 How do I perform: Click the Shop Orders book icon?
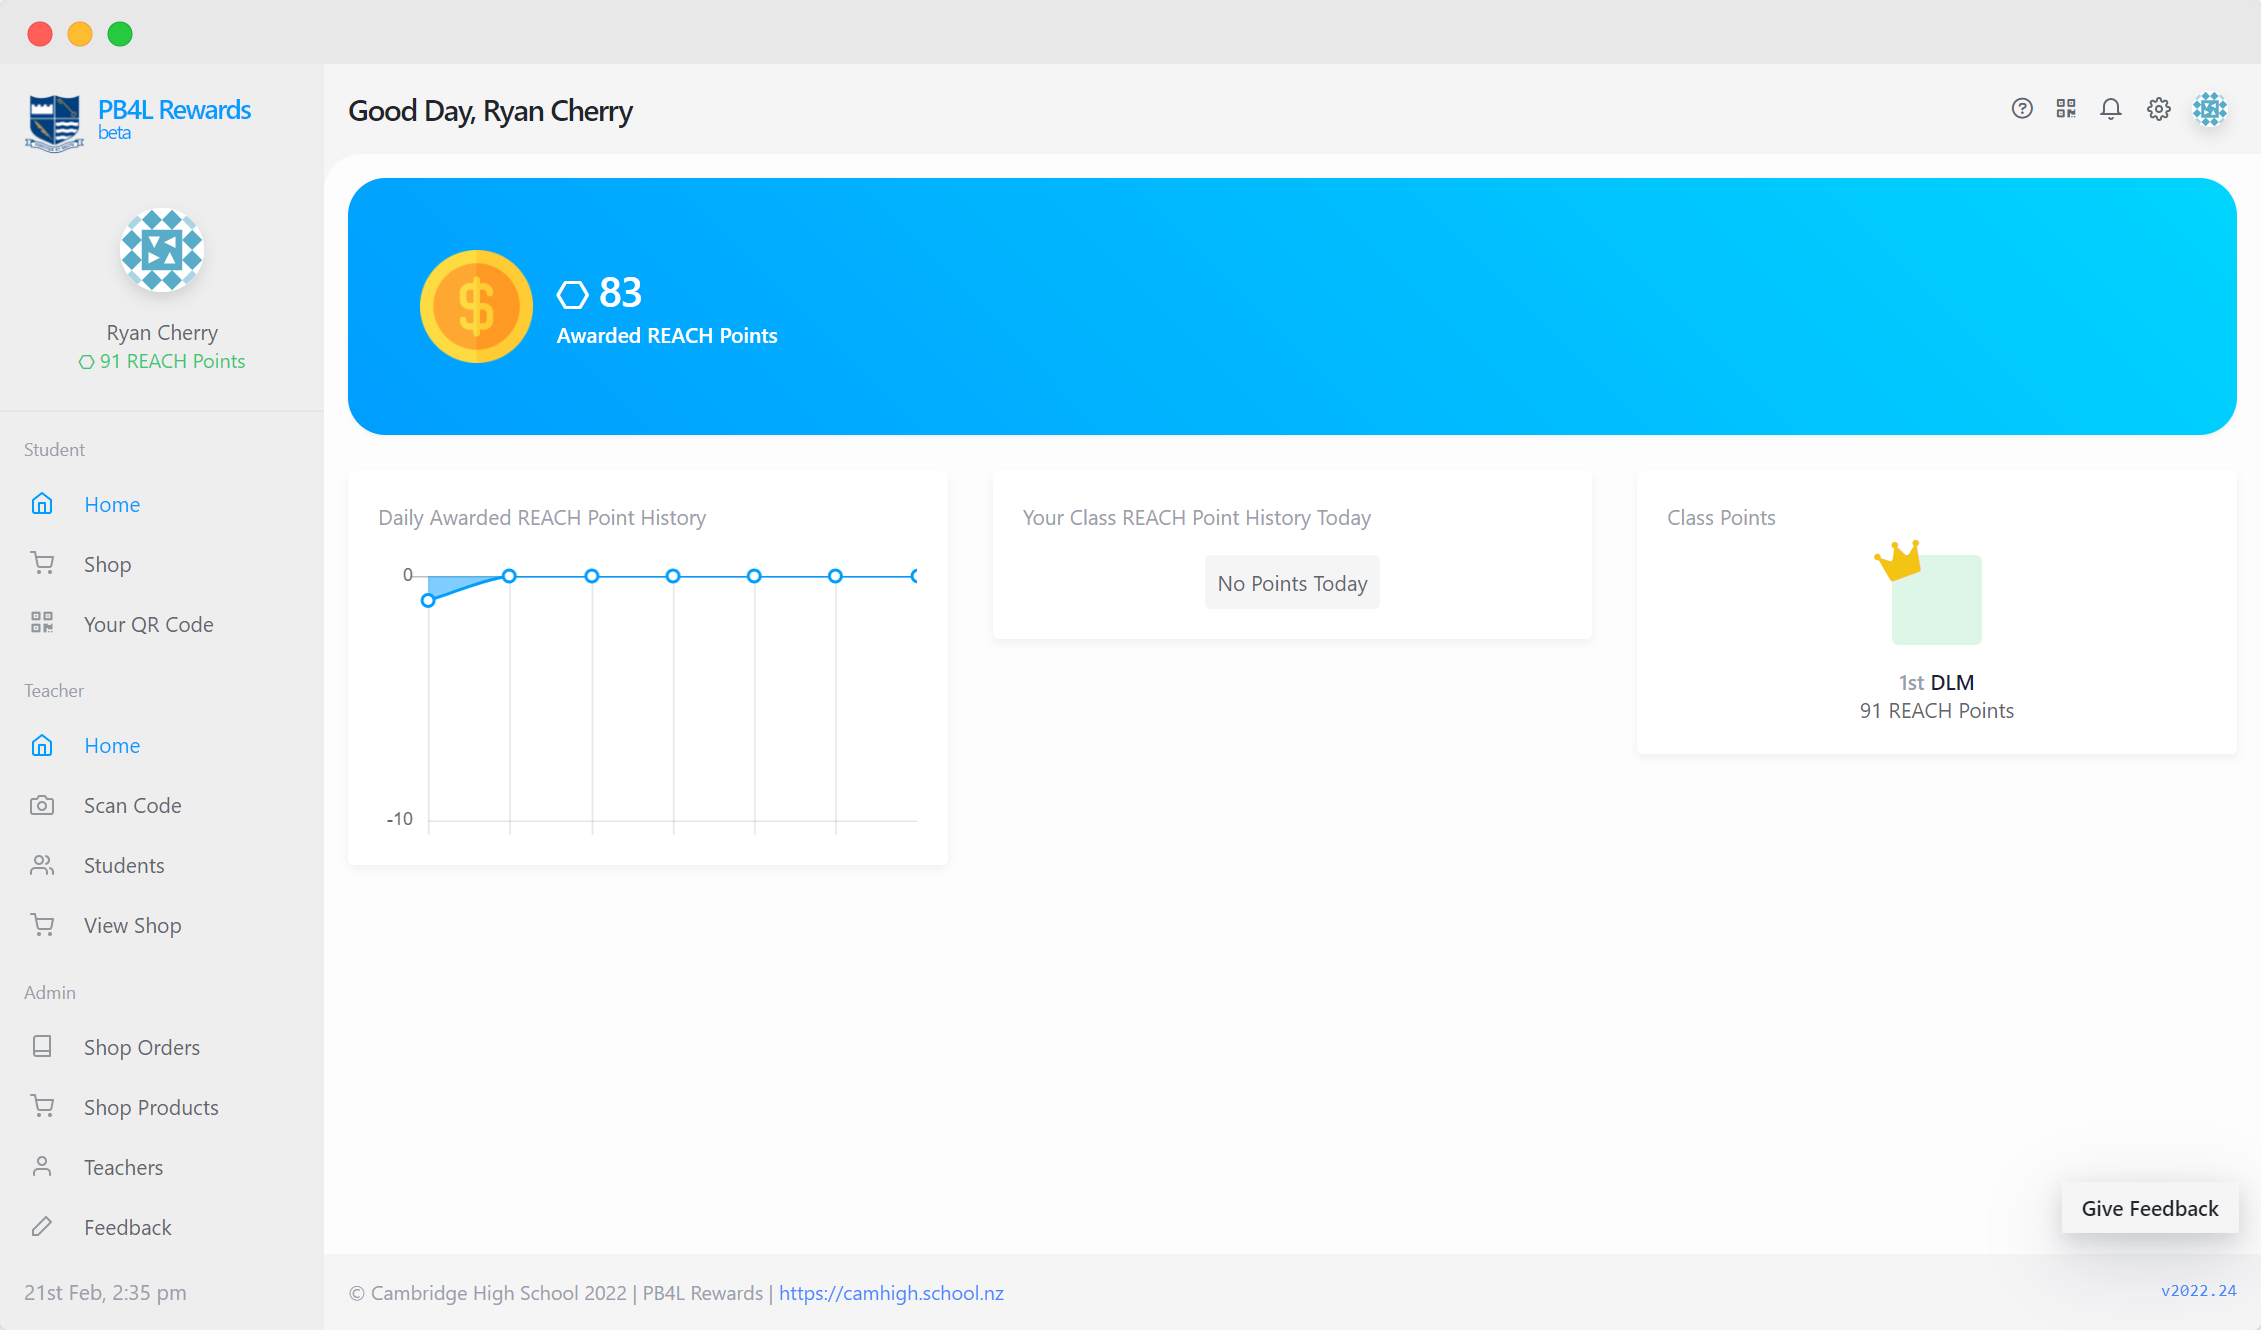pyautogui.click(x=42, y=1047)
